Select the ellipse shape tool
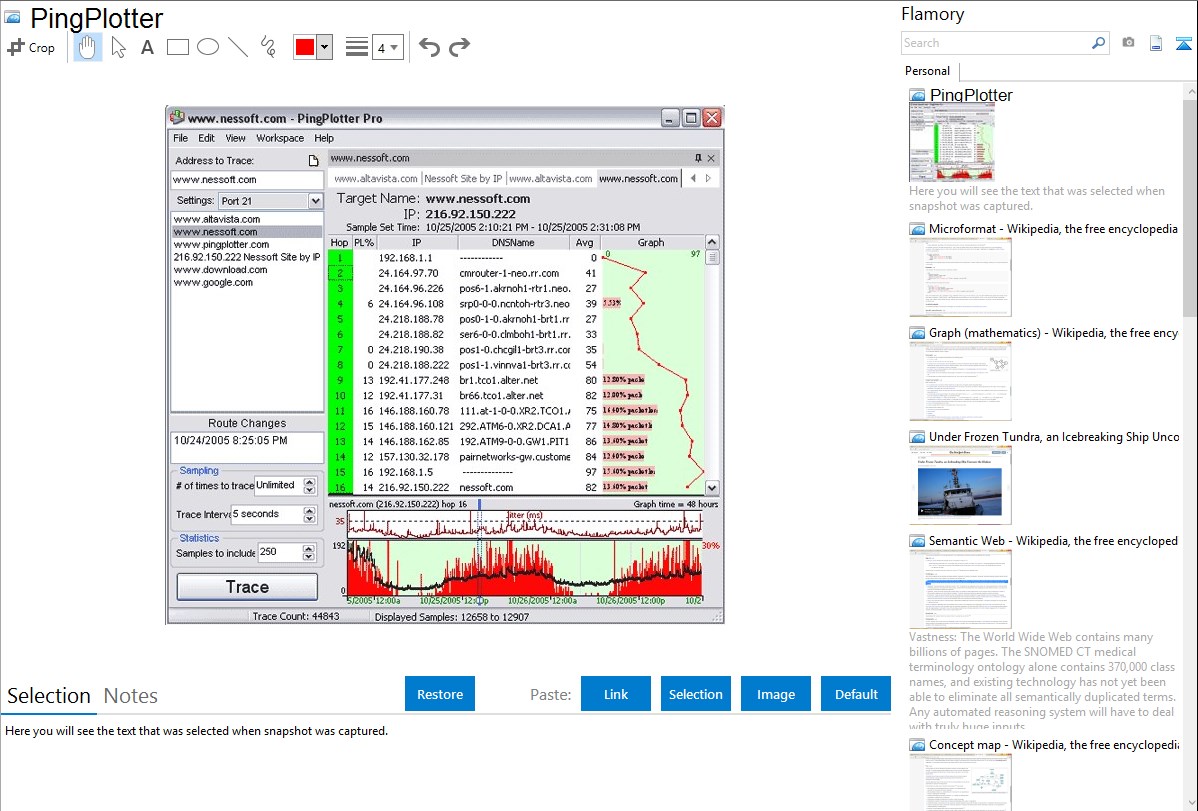The image size is (1198, 811). 207,47
